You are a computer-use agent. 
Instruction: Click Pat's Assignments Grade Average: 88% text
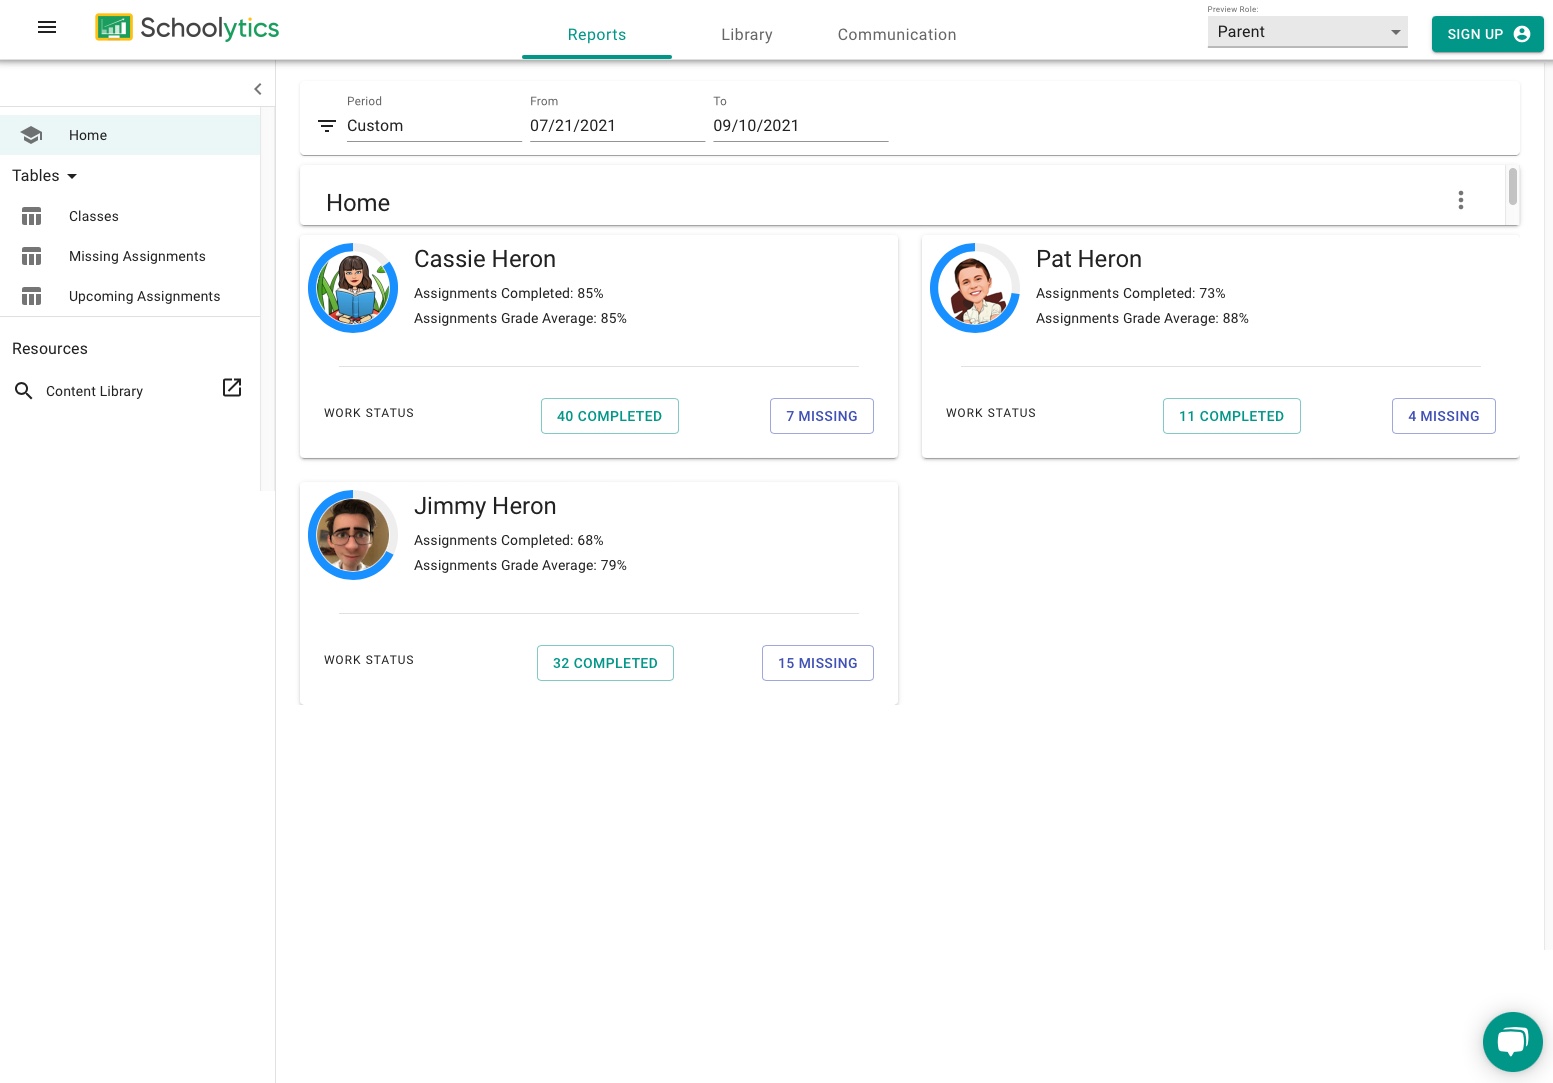(x=1142, y=319)
